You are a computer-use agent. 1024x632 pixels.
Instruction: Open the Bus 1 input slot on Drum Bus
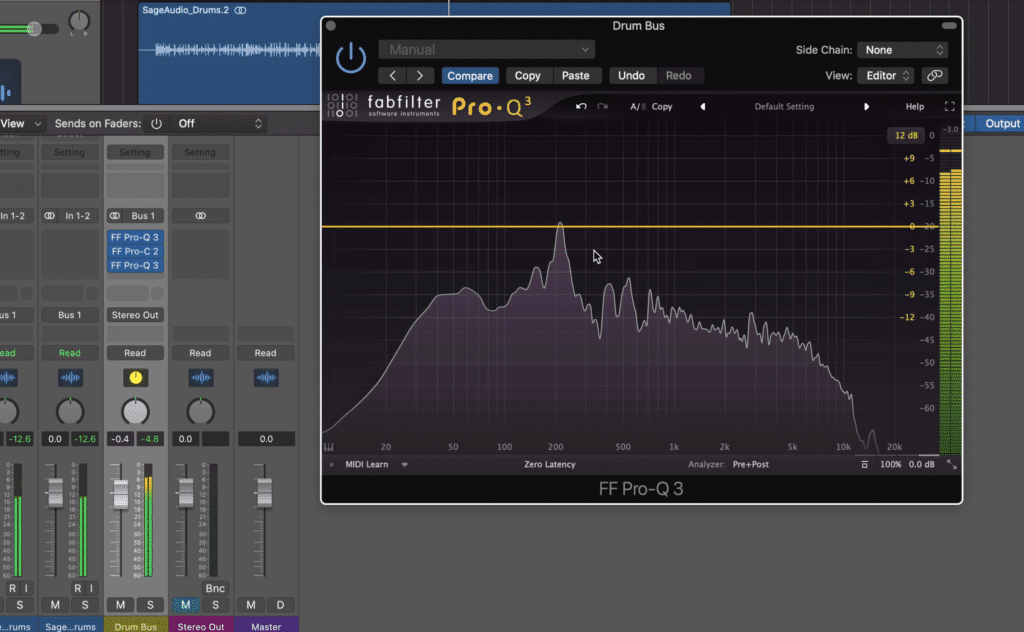[143, 215]
